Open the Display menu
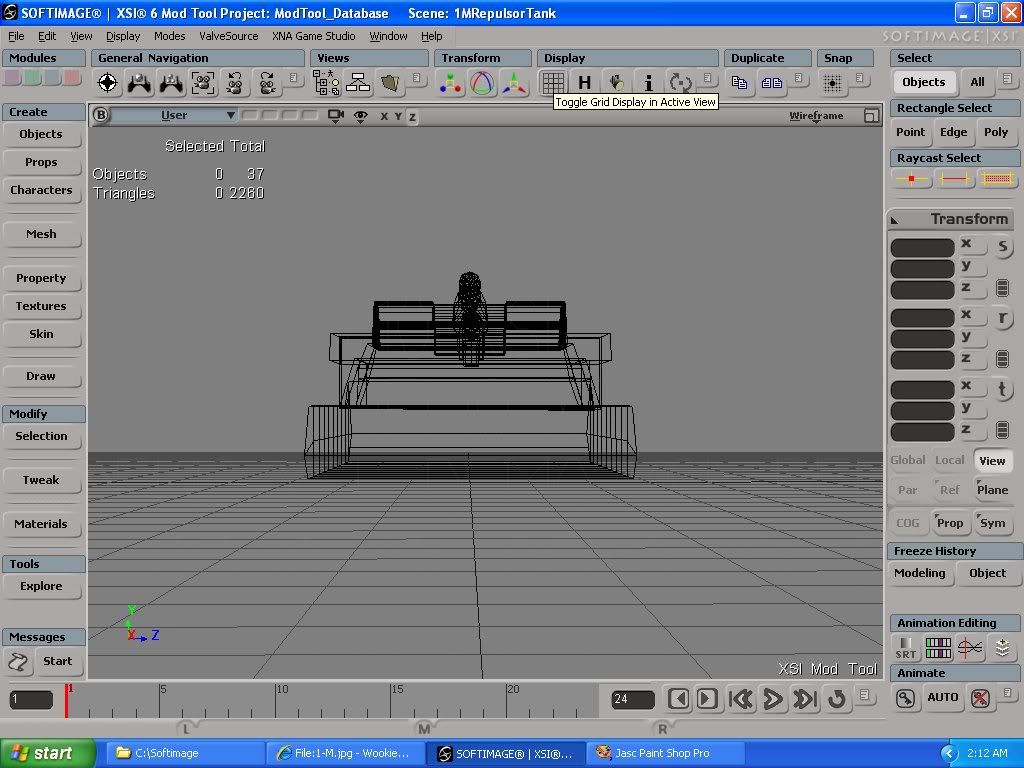This screenshot has height=768, width=1024. (x=123, y=36)
